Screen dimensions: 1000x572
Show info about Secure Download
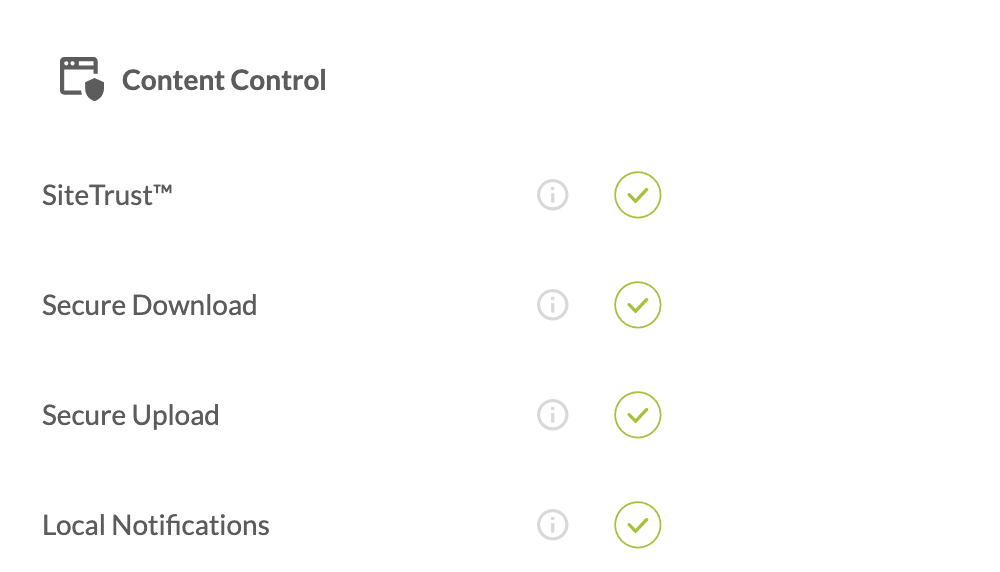(552, 305)
